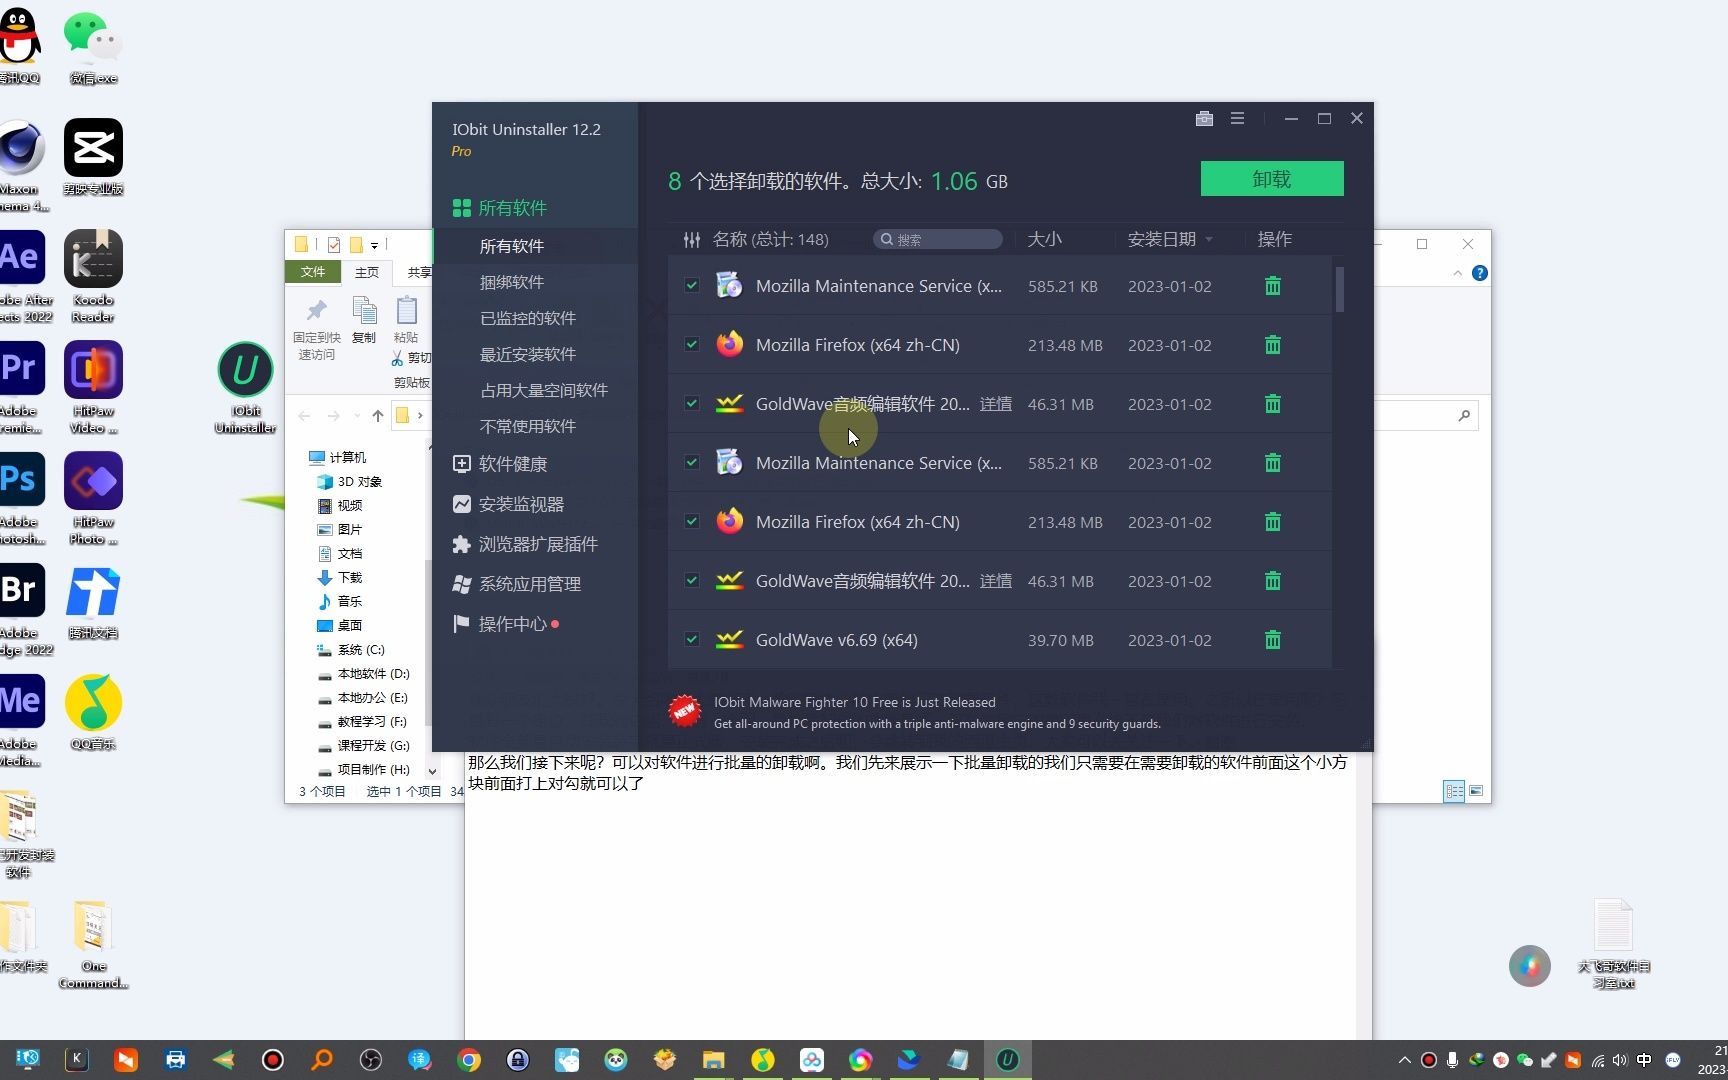Viewport: 1728px width, 1080px height.
Task: Click trash icon for GoldWave v6.69 (x64)
Action: (1272, 640)
